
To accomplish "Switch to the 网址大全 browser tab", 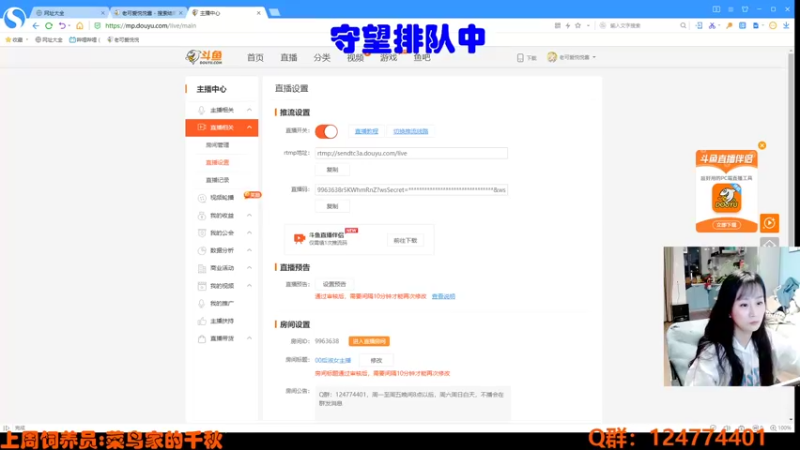I will (x=70, y=13).
